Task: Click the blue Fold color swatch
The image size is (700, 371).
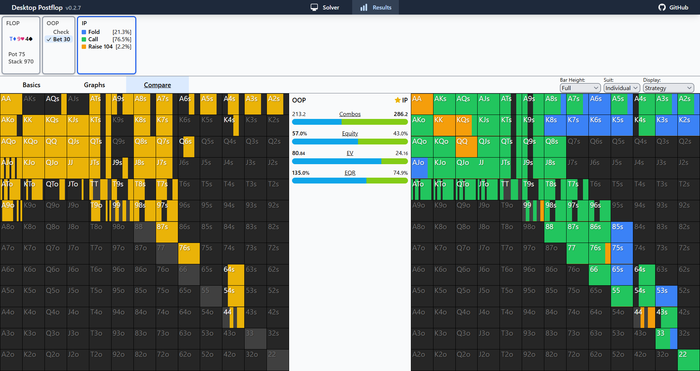Action: [84, 32]
